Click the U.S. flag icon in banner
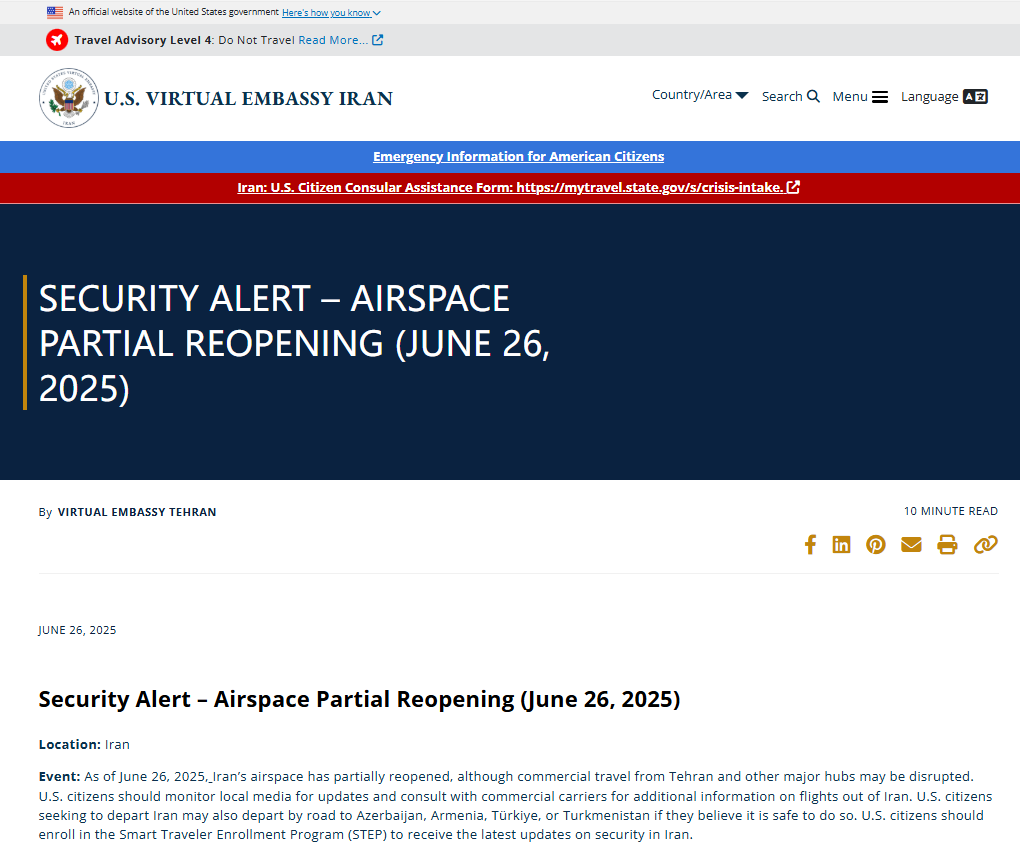The height and width of the screenshot is (852, 1020). click(55, 13)
